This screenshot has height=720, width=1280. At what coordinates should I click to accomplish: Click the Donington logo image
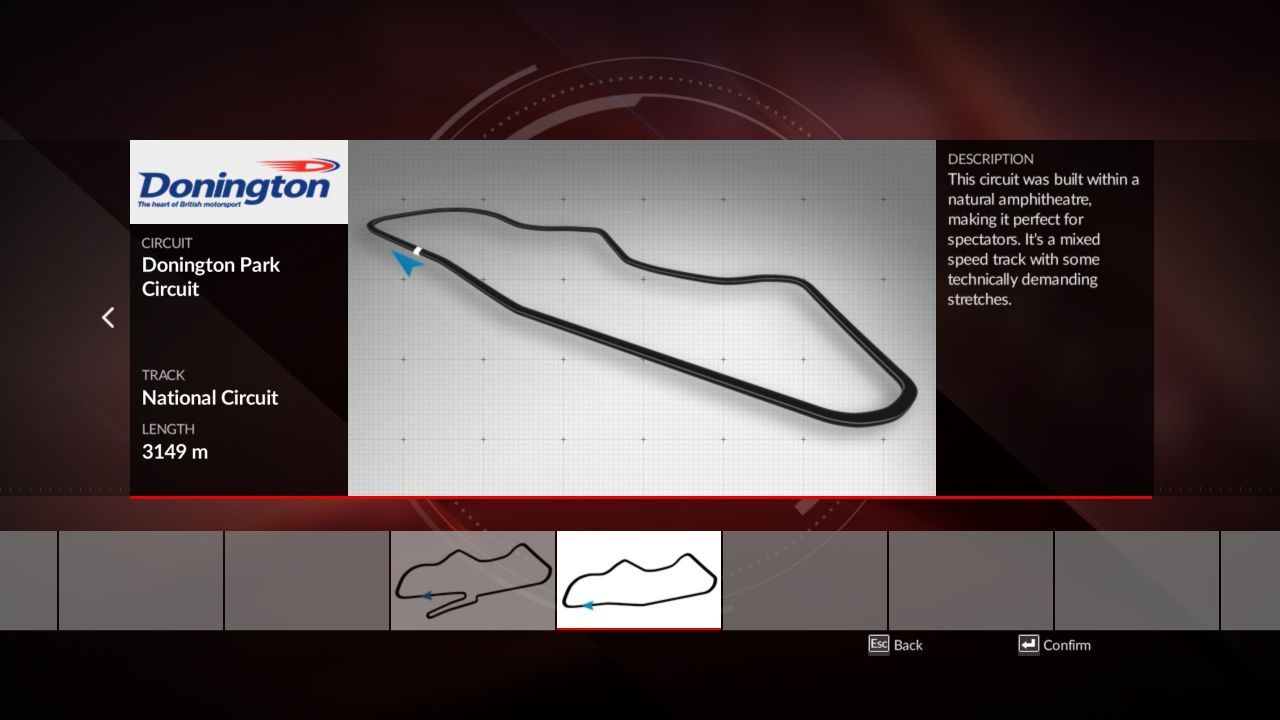[239, 182]
